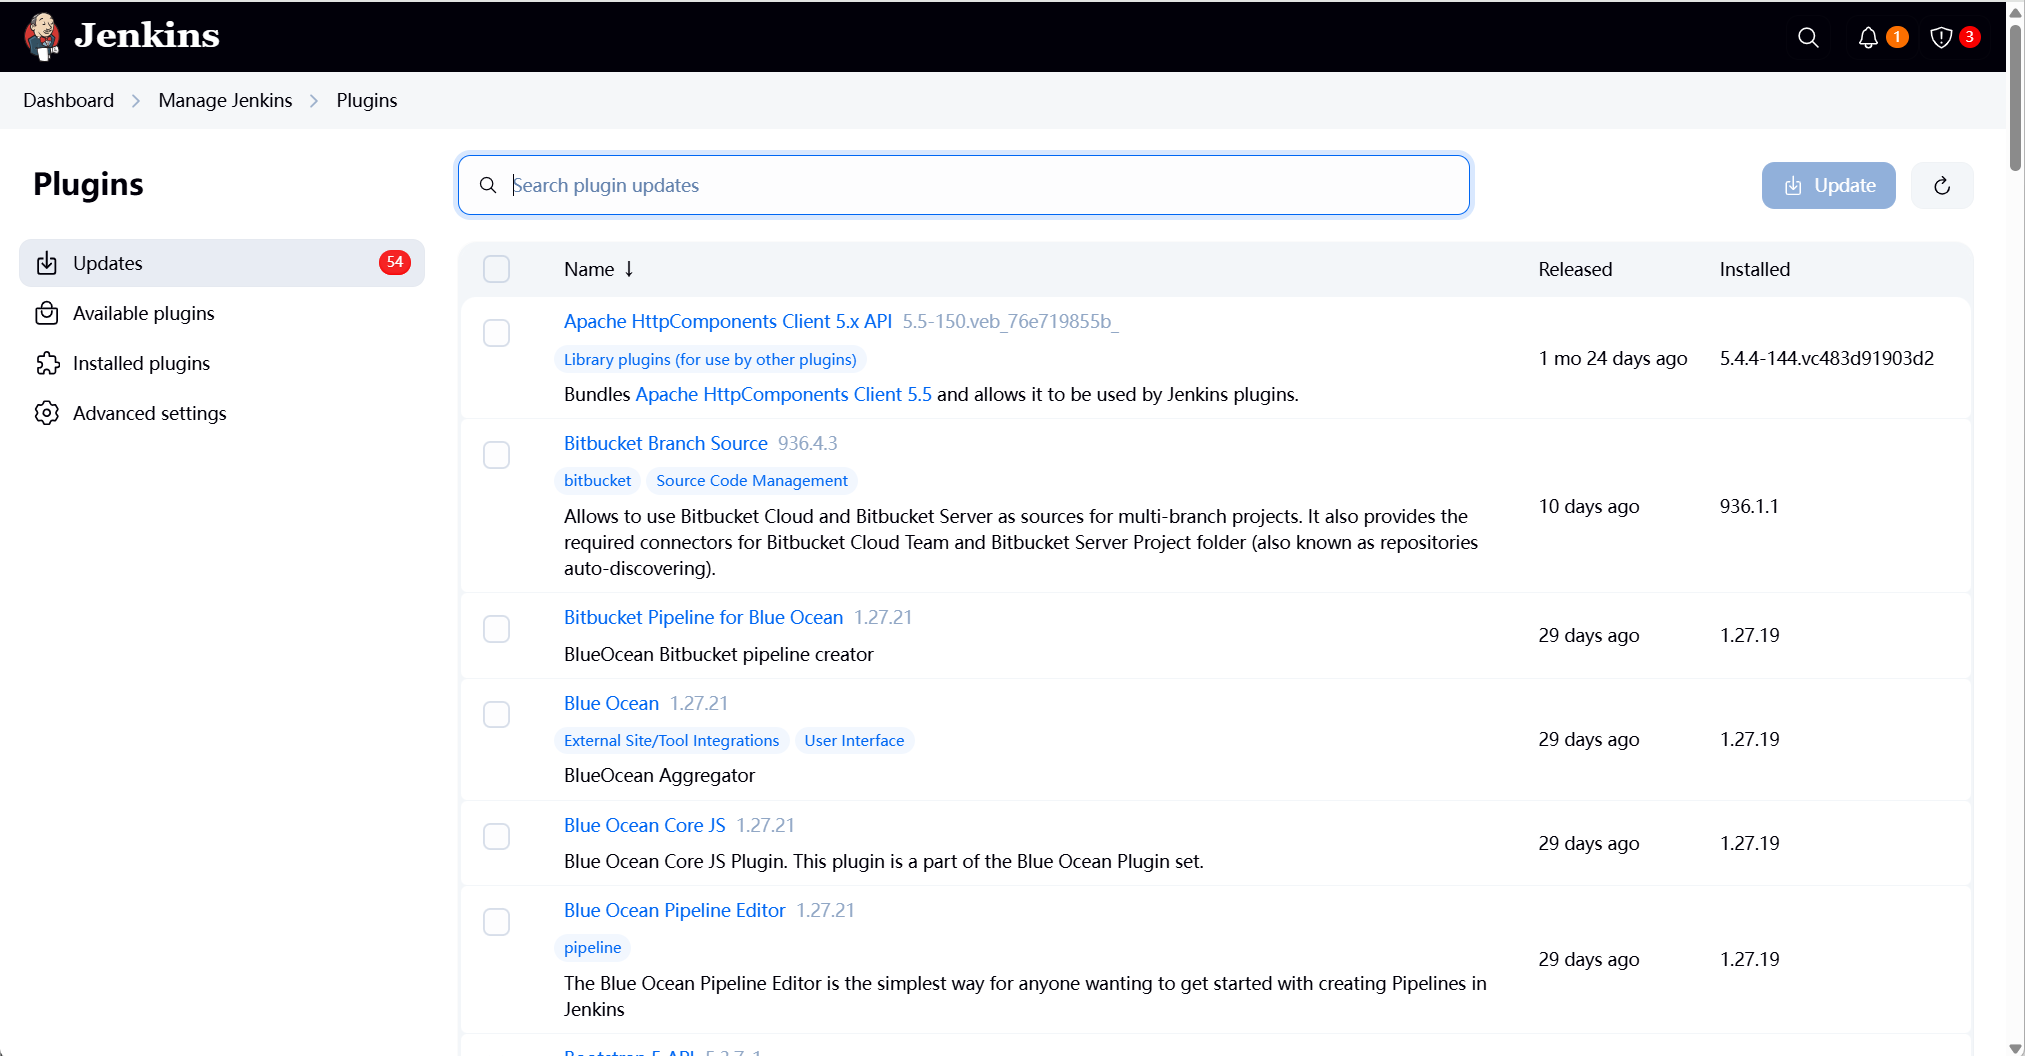This screenshot has width=2025, height=1056.
Task: Focus the Search plugin updates field
Action: click(964, 185)
